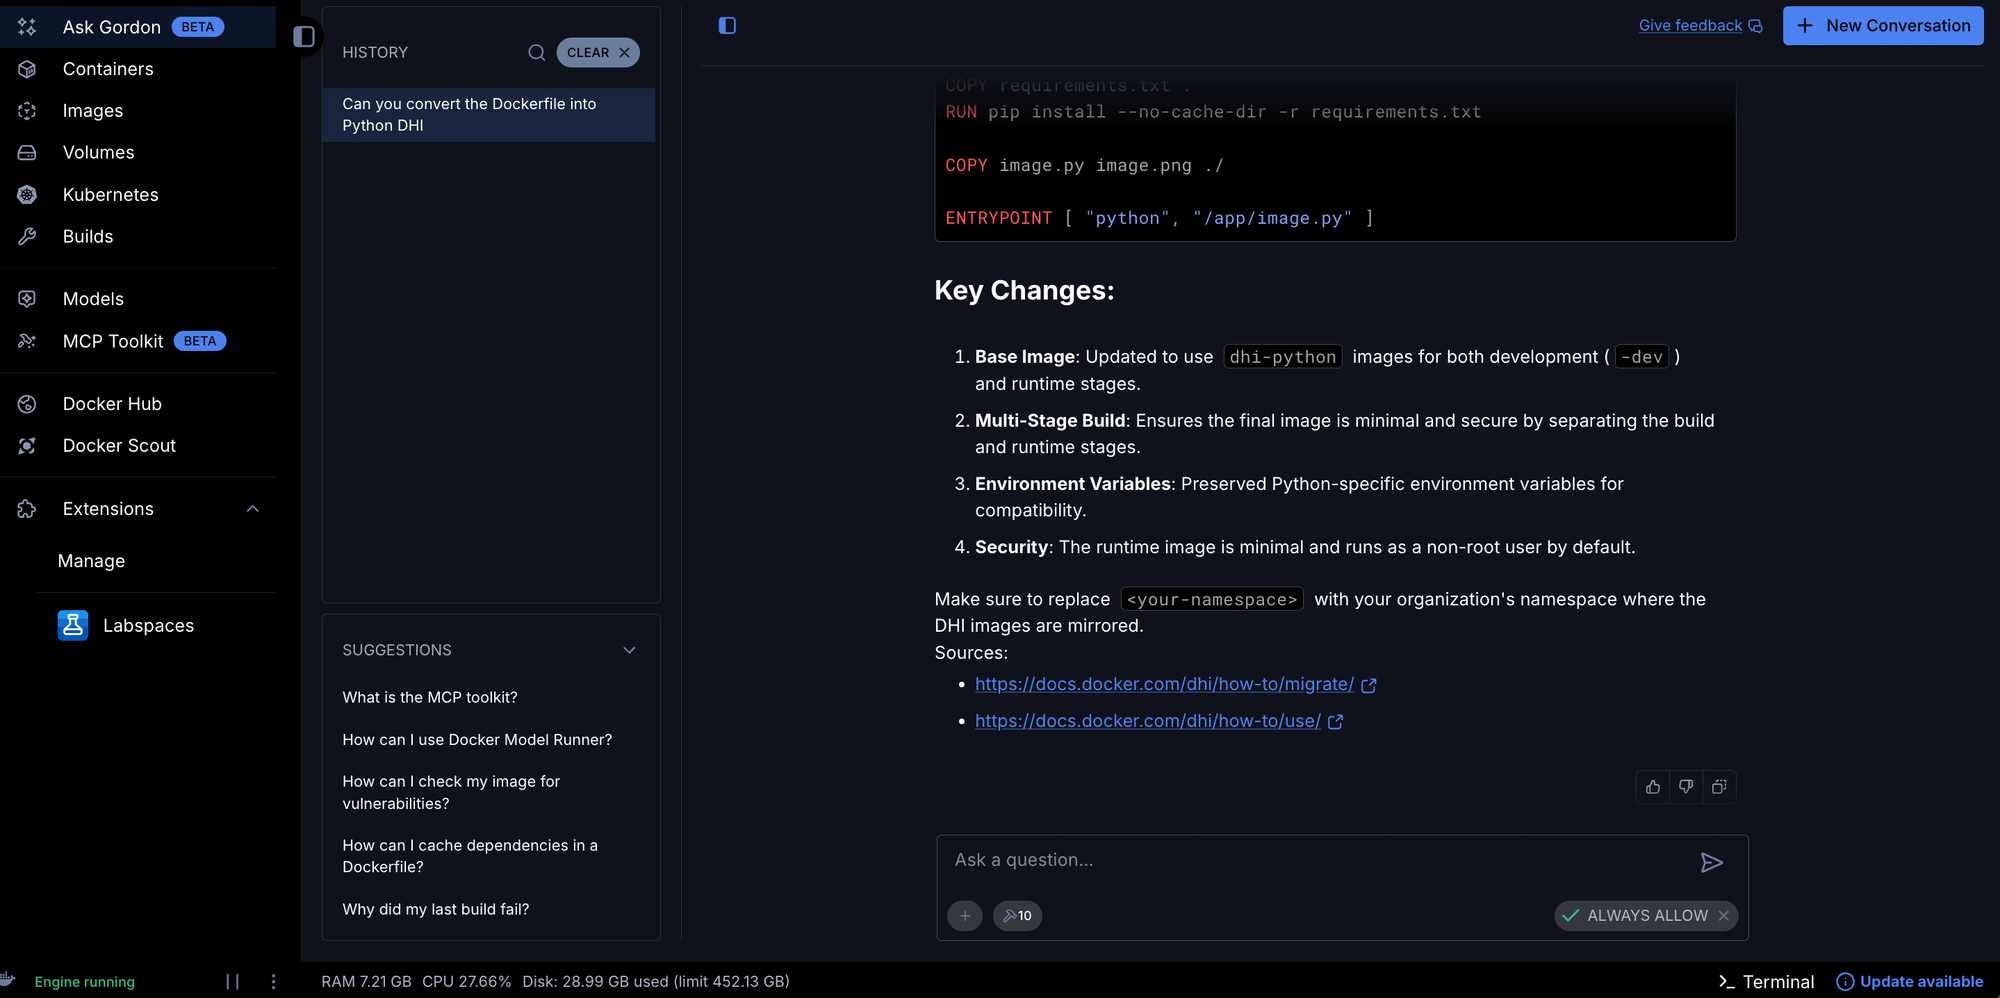Toggle the history panel icon
Image resolution: width=2000 pixels, height=998 pixels.
pos(727,26)
